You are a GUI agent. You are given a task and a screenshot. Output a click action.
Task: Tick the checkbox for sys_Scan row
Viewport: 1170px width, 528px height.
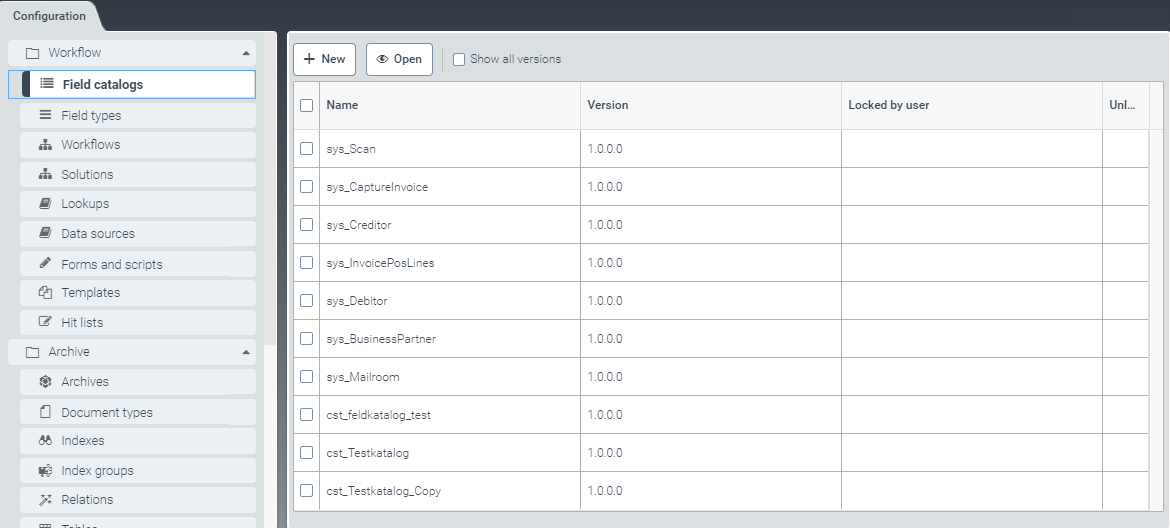click(x=307, y=149)
